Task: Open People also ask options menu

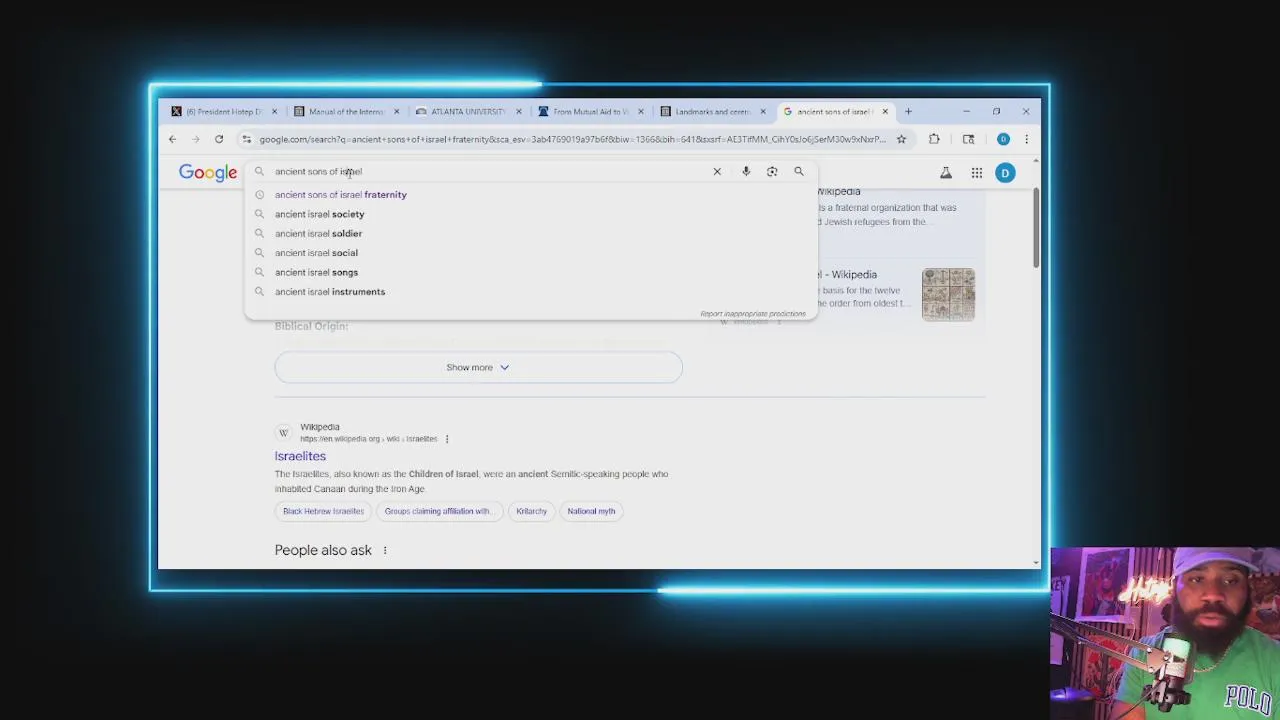Action: coord(385,551)
